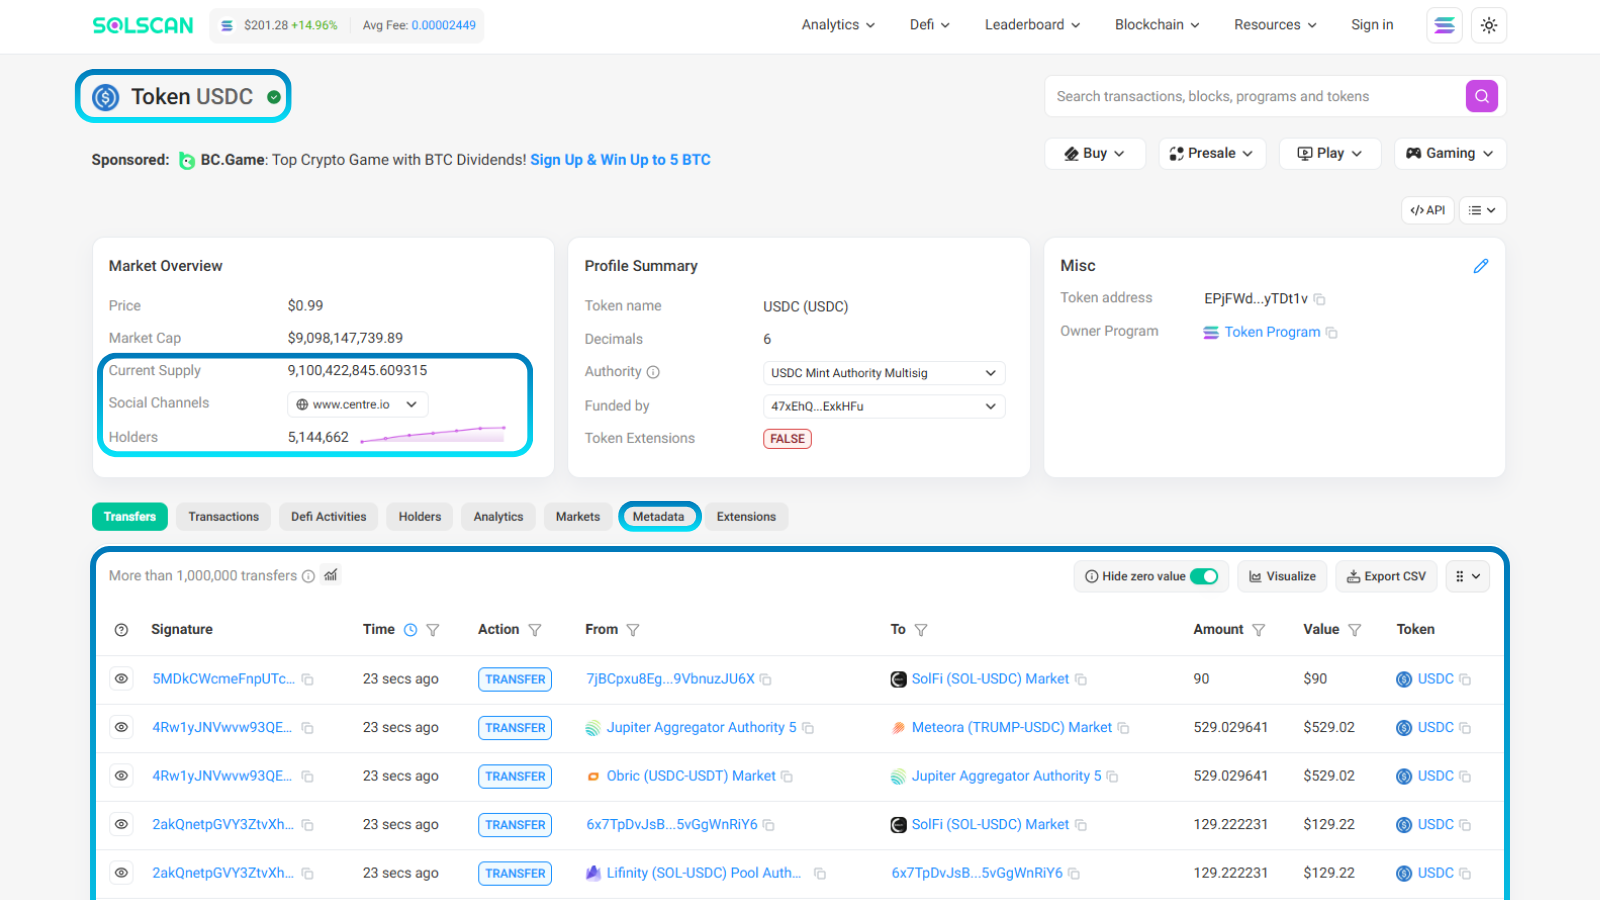The height and width of the screenshot is (900, 1600).
Task: Toggle light/dark theme sun icon
Action: pos(1489,25)
